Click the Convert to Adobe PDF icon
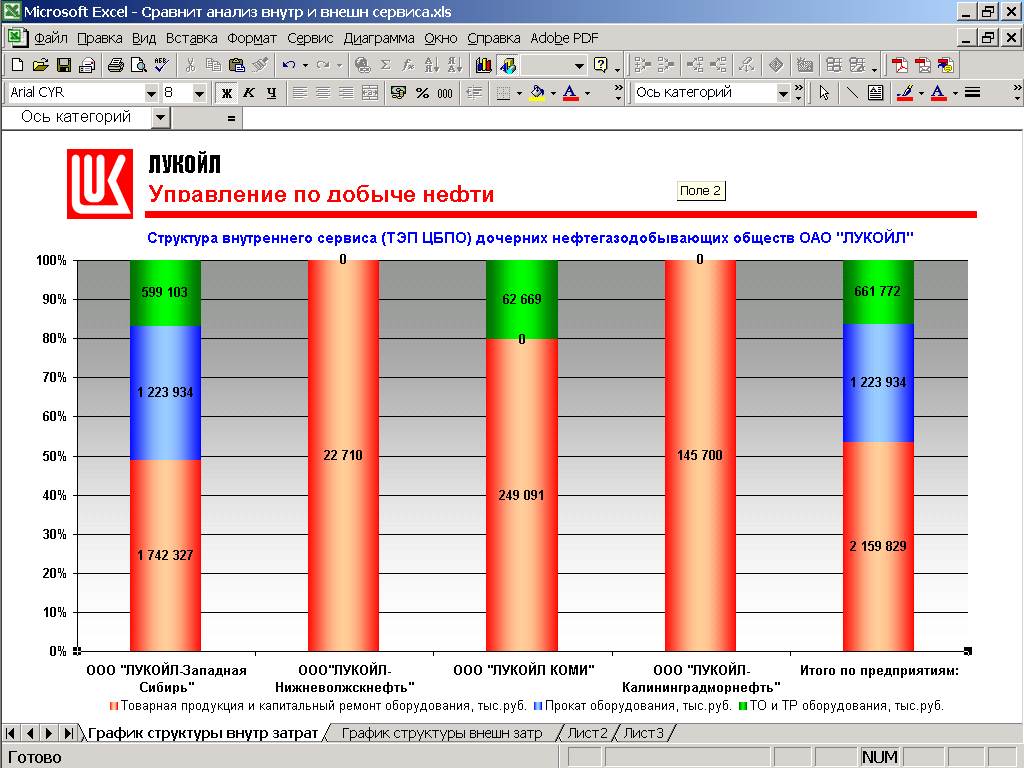This screenshot has width=1024, height=768. [x=900, y=65]
